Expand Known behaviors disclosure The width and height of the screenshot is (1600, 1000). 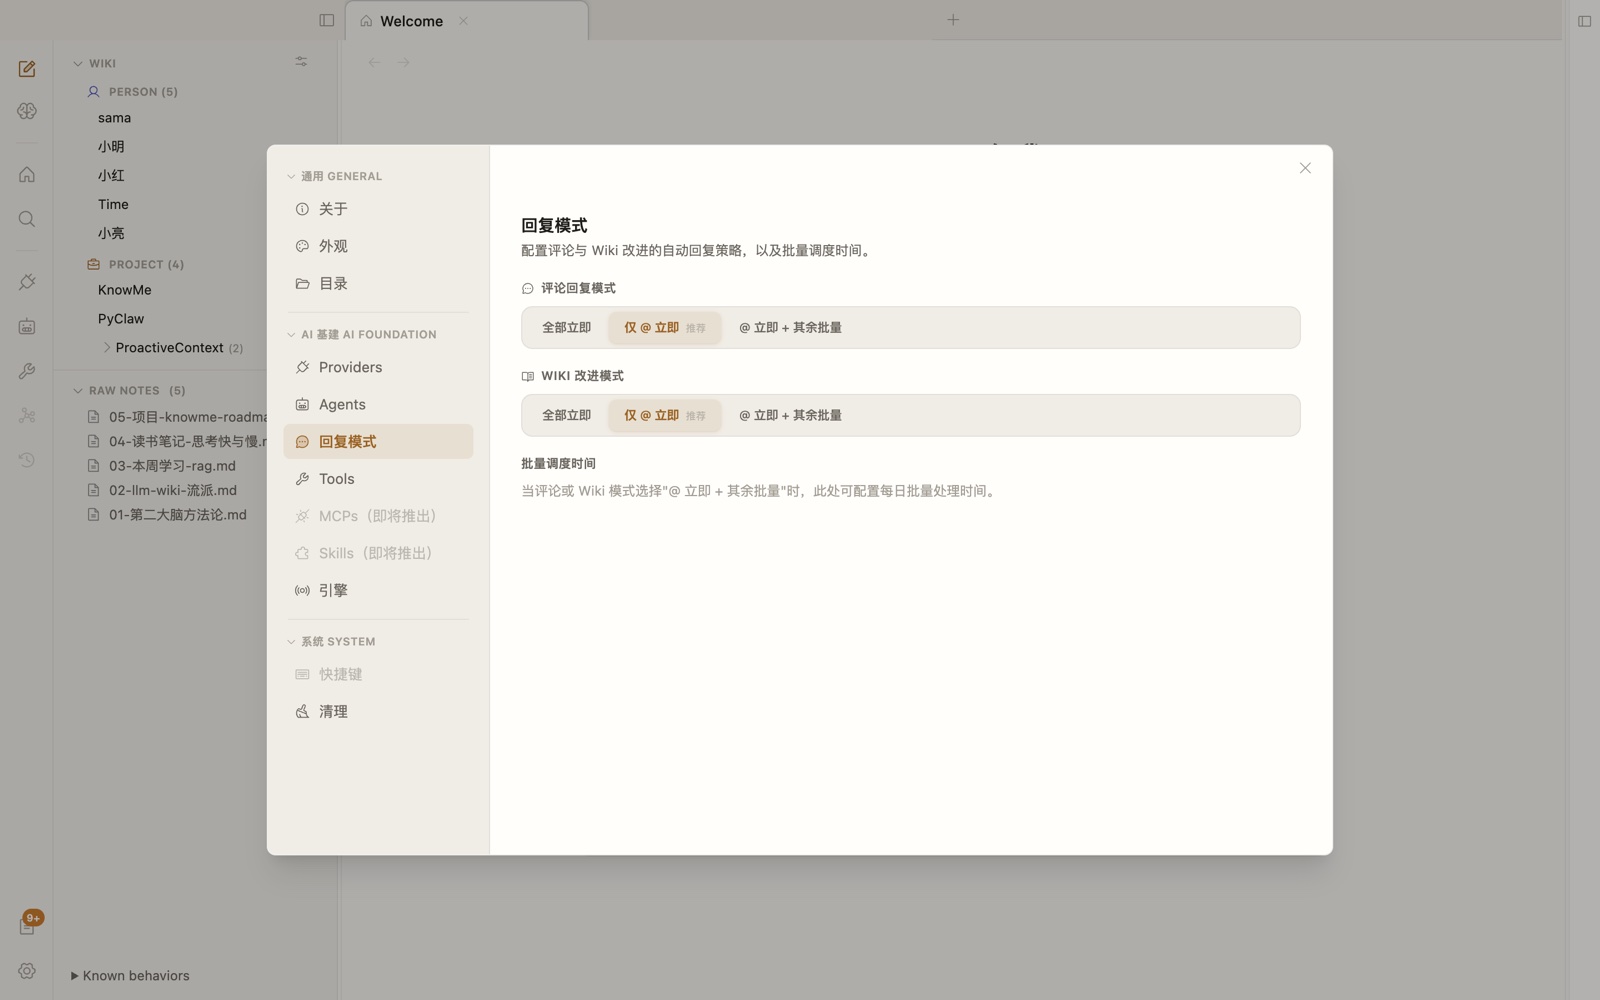coord(130,976)
